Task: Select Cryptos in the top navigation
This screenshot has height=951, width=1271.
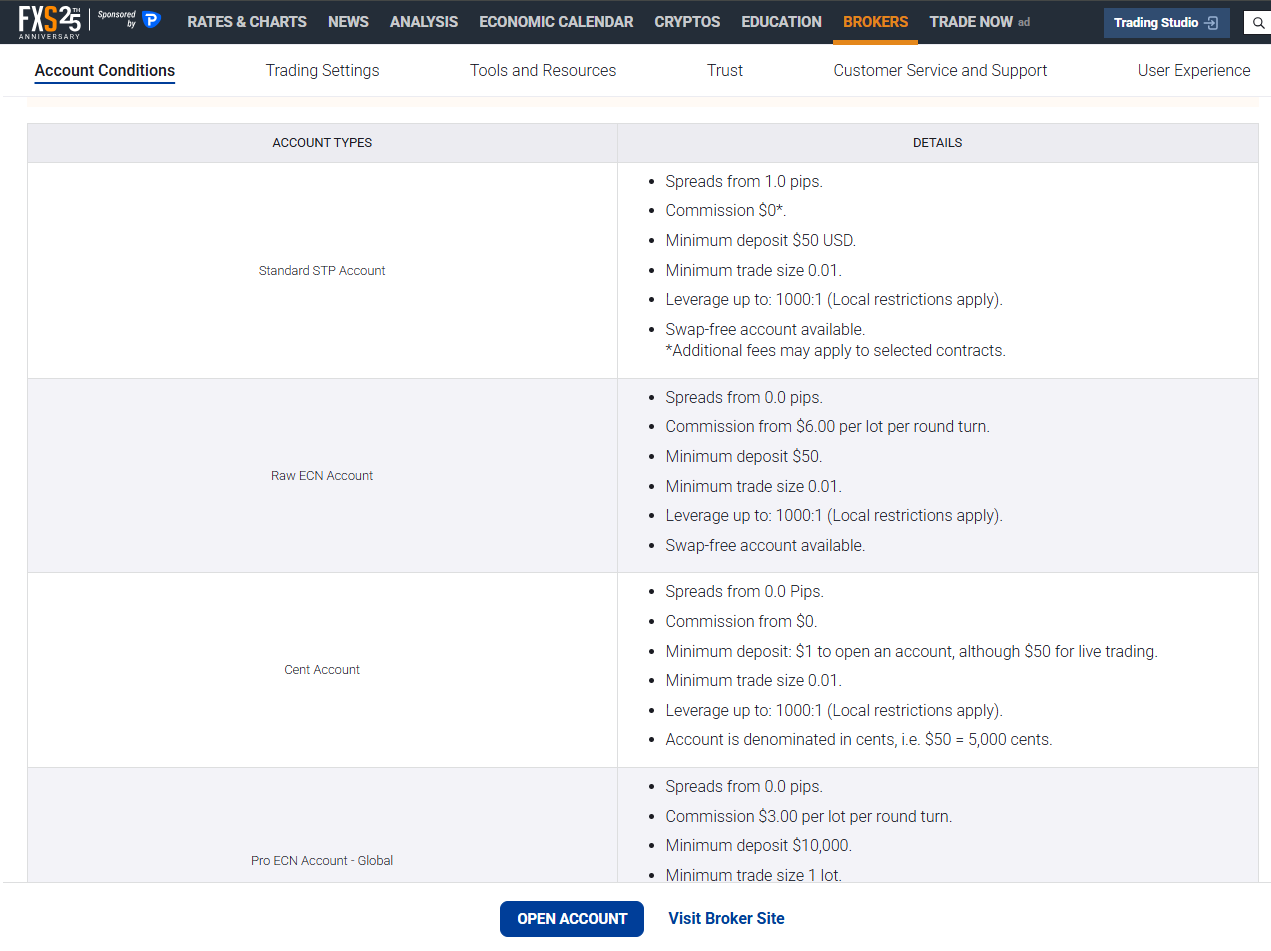Action: coord(687,22)
